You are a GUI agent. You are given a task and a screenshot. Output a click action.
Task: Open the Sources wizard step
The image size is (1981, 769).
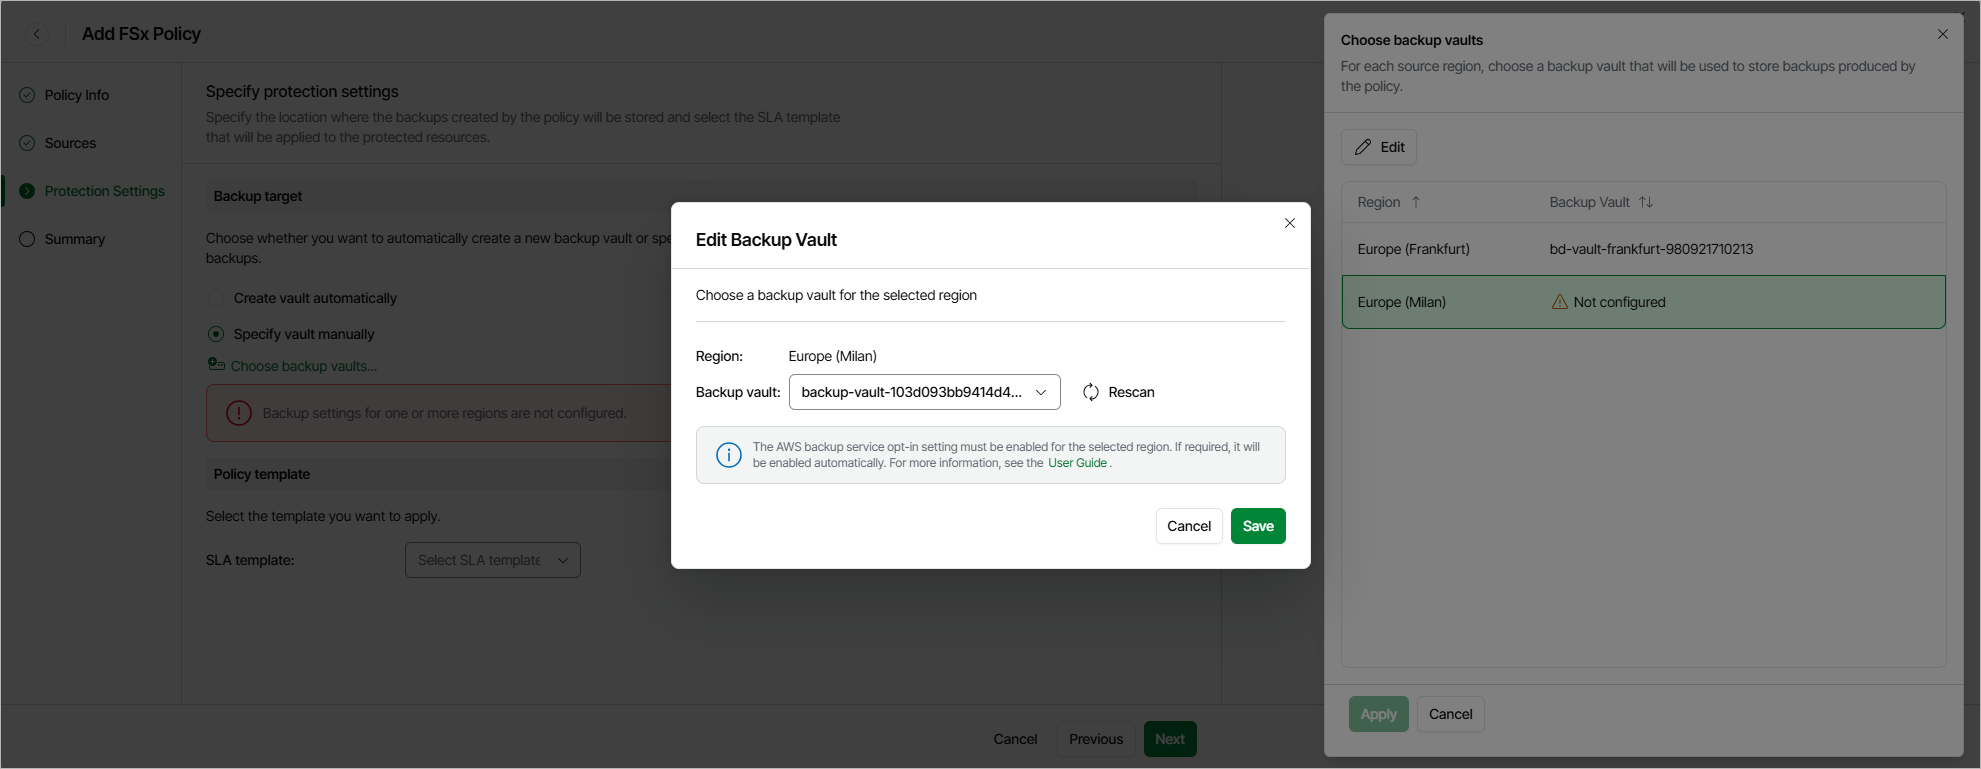click(x=70, y=143)
